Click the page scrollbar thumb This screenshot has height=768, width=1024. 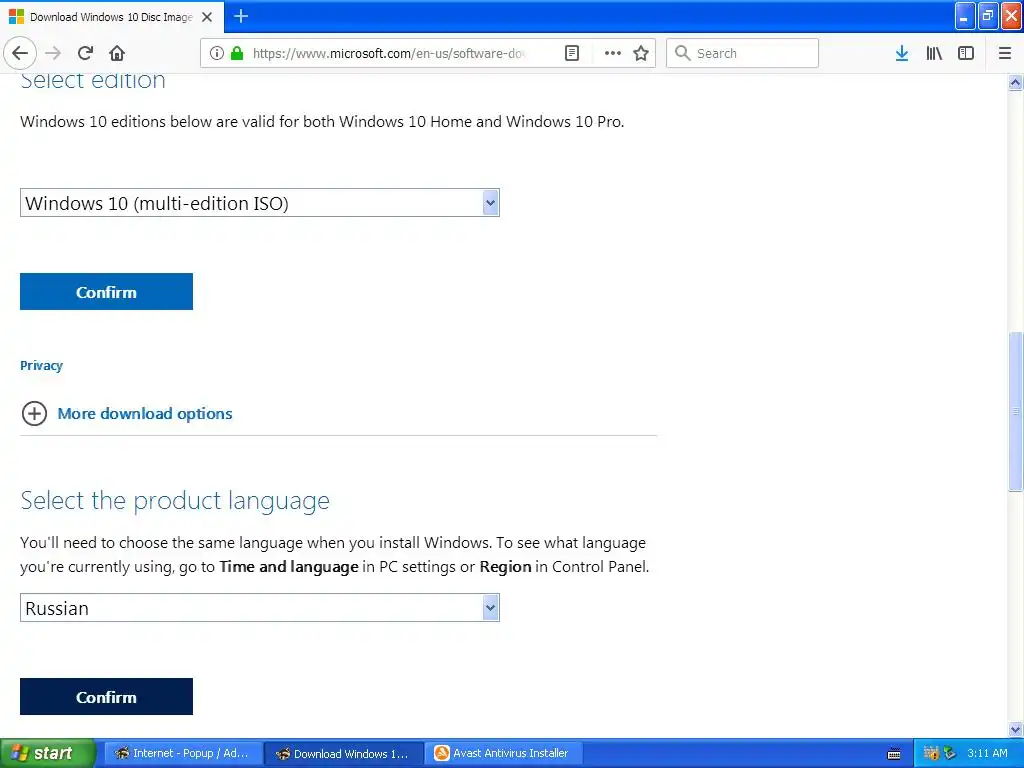[1016, 411]
